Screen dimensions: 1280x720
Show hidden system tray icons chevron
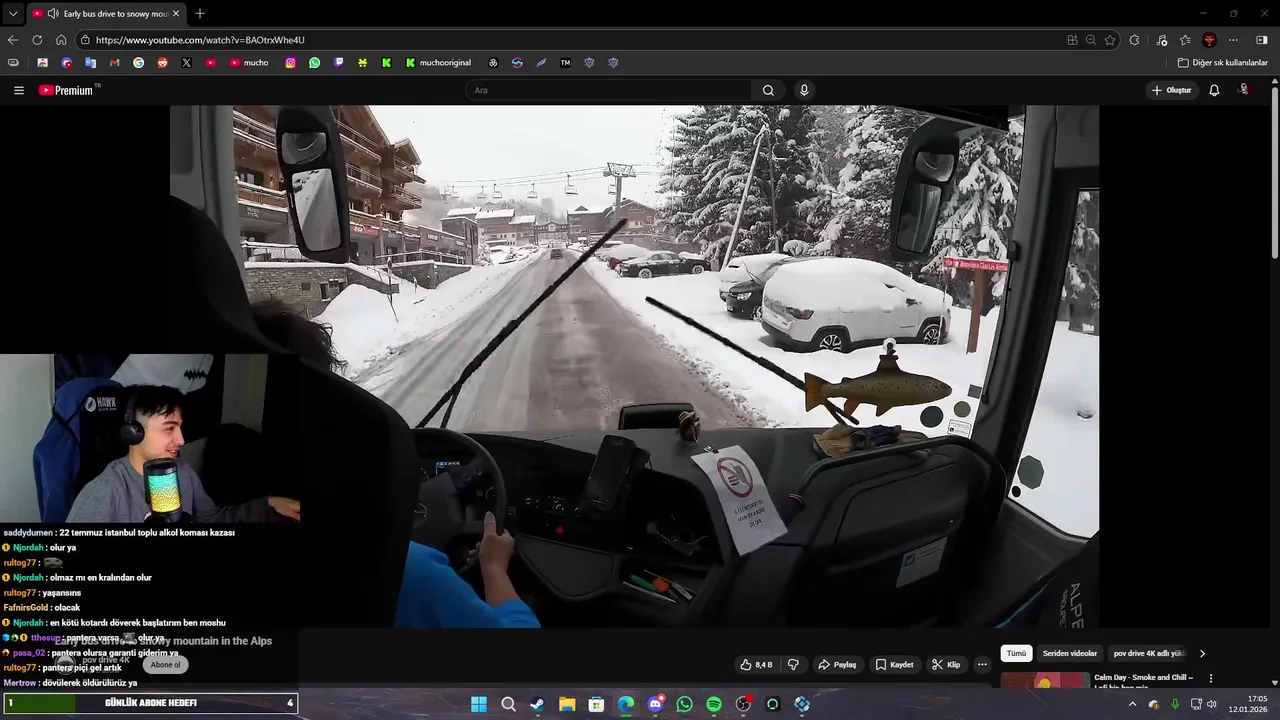(1132, 704)
